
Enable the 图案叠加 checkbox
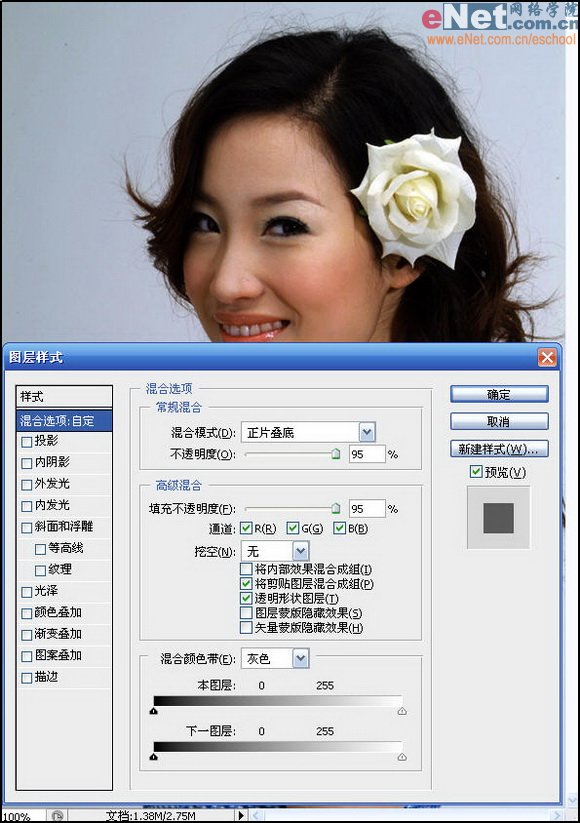point(27,657)
